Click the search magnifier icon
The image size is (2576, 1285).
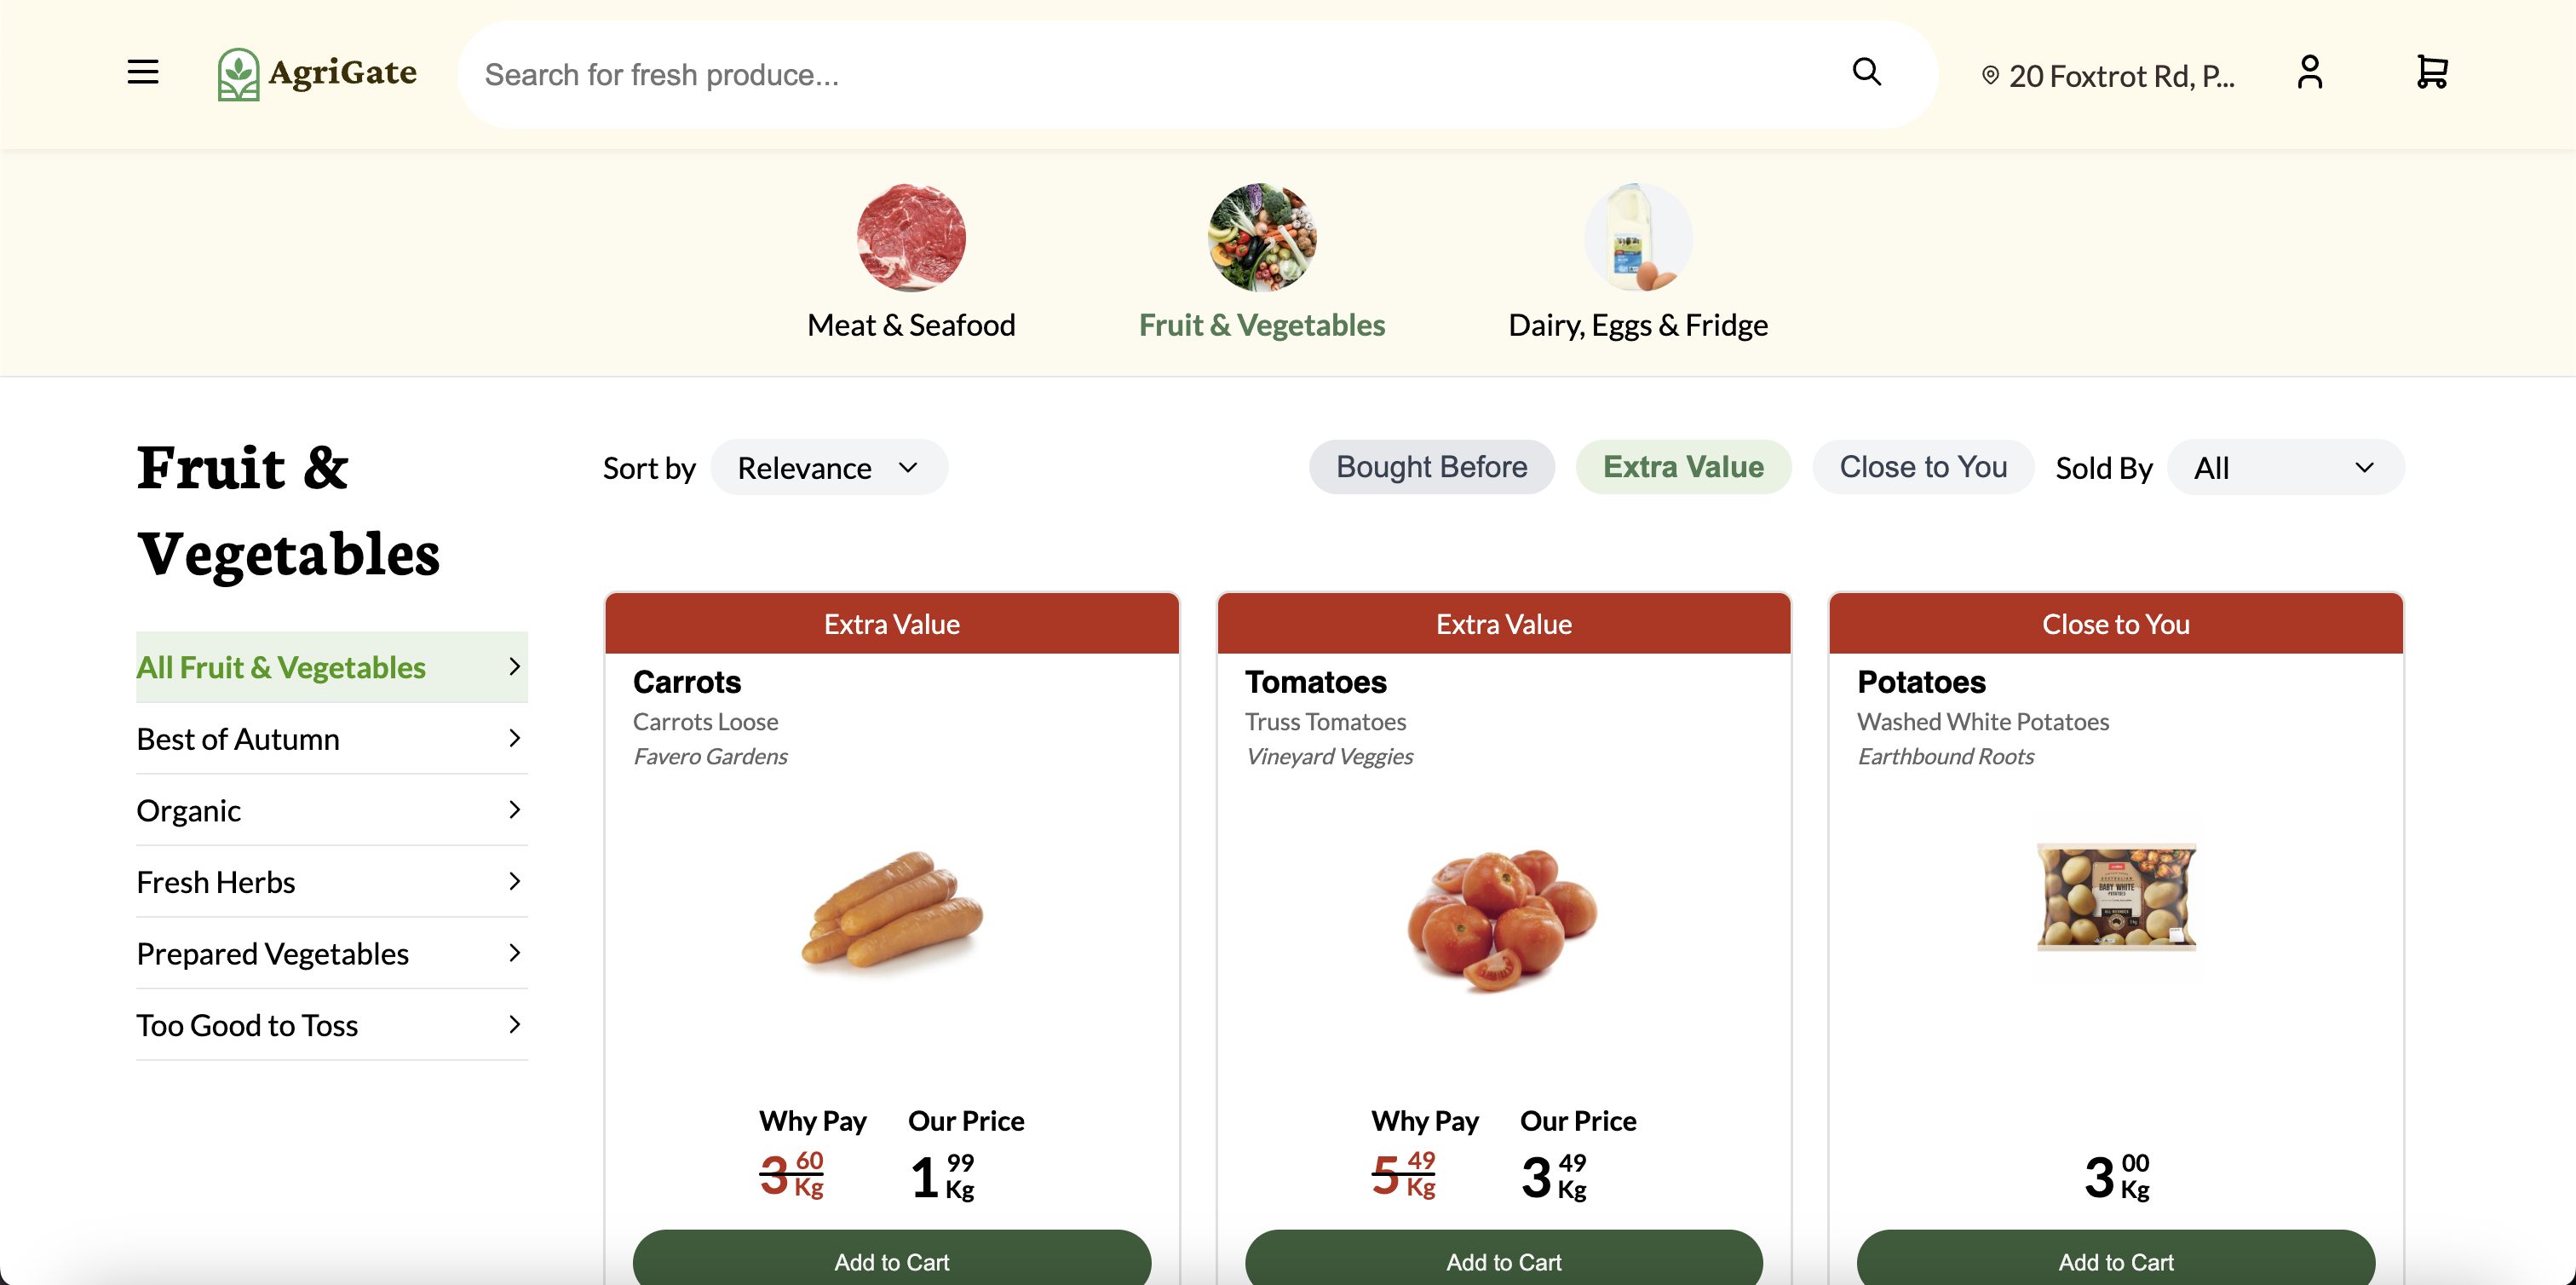(x=1866, y=72)
